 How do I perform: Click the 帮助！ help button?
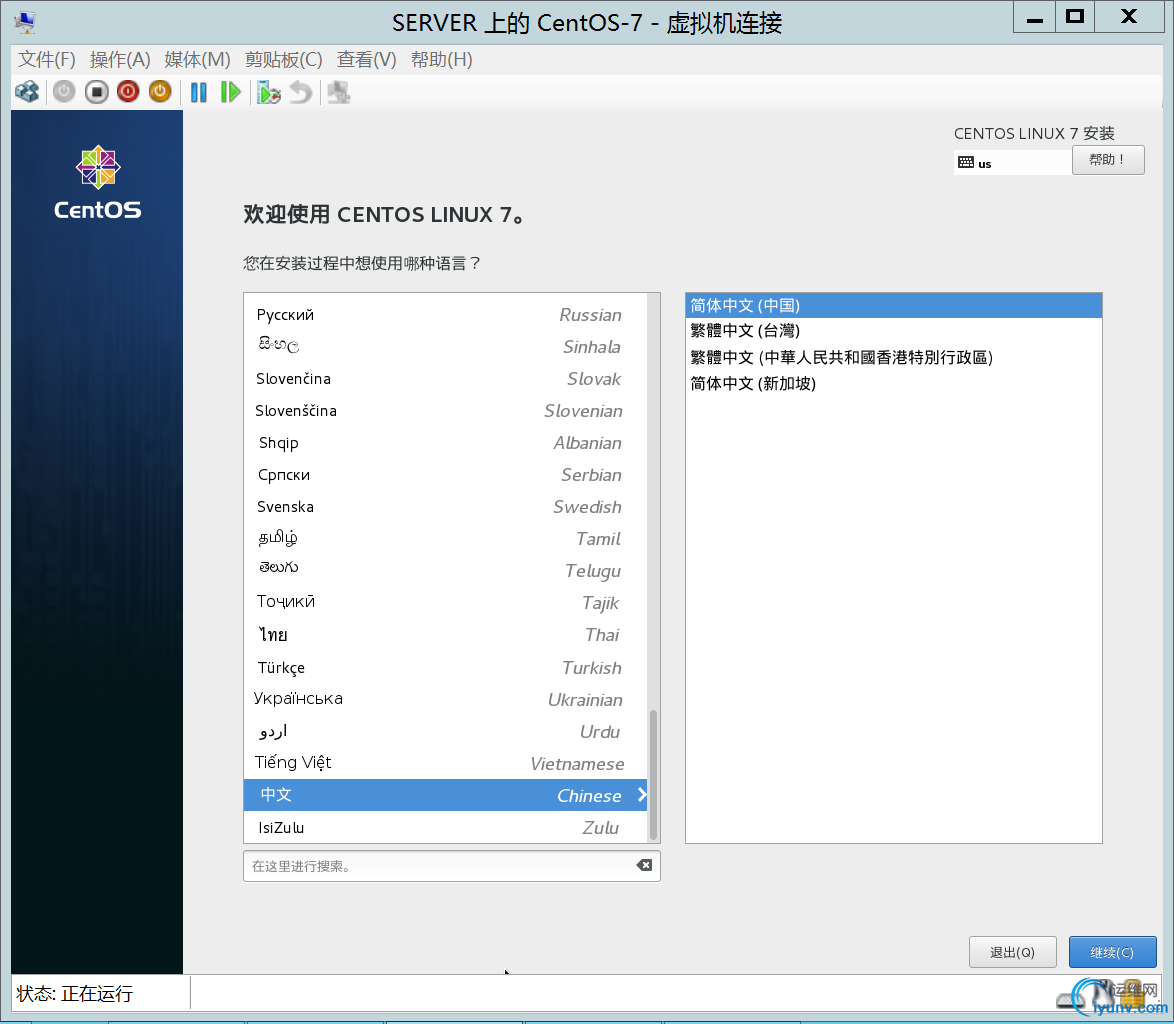click(1107, 160)
